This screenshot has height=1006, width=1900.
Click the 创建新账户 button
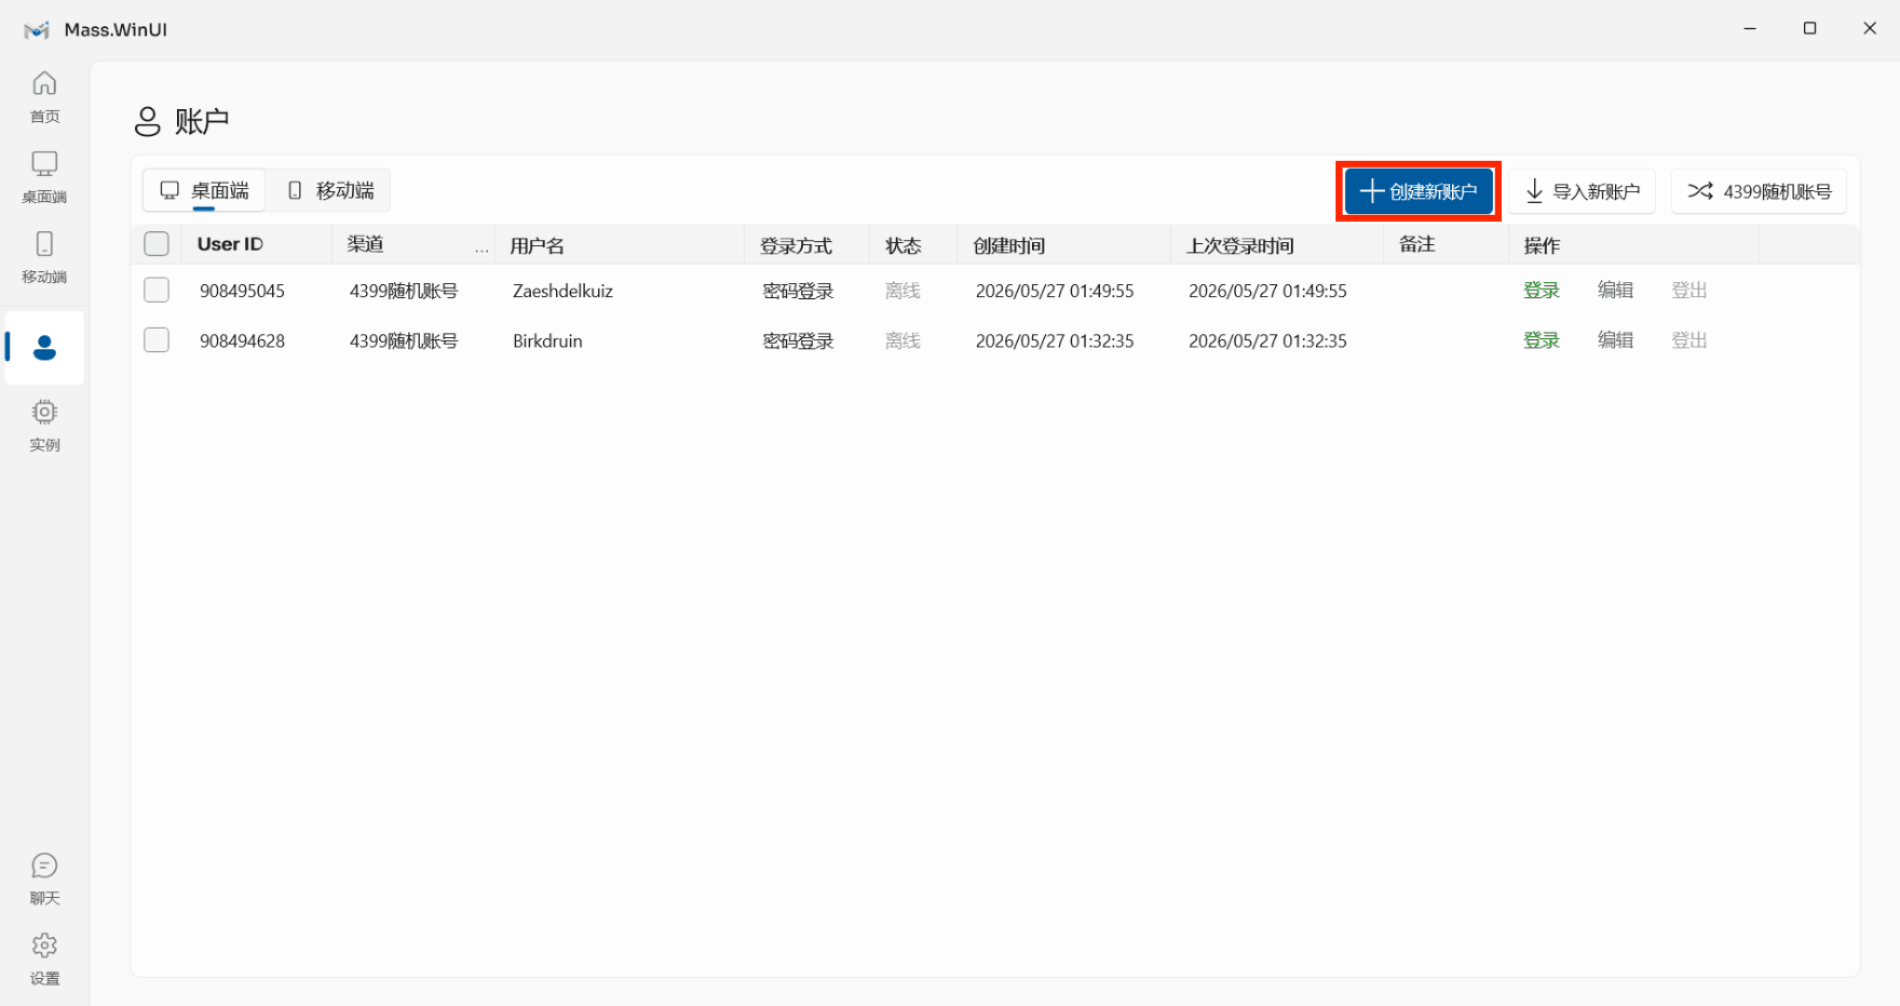1418,191
